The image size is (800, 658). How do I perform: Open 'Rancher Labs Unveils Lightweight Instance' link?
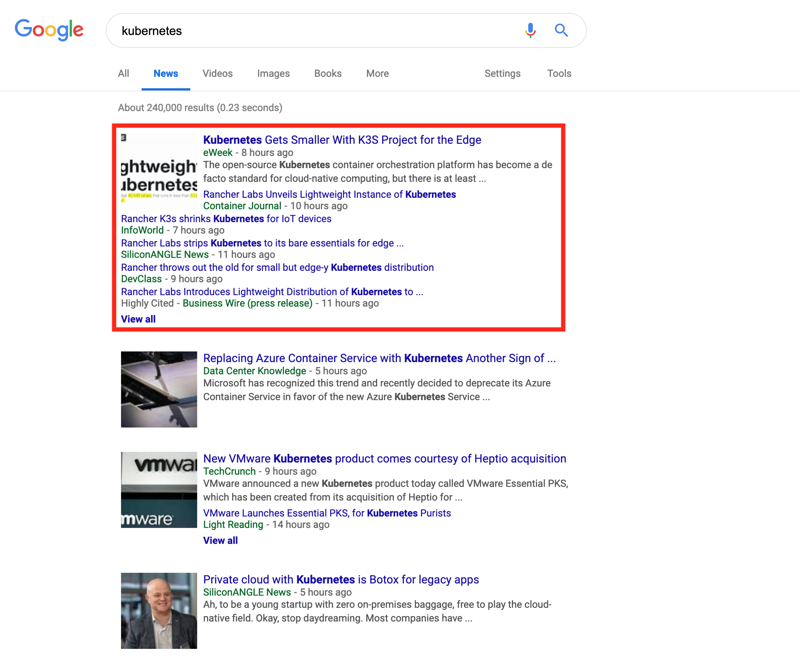(330, 194)
